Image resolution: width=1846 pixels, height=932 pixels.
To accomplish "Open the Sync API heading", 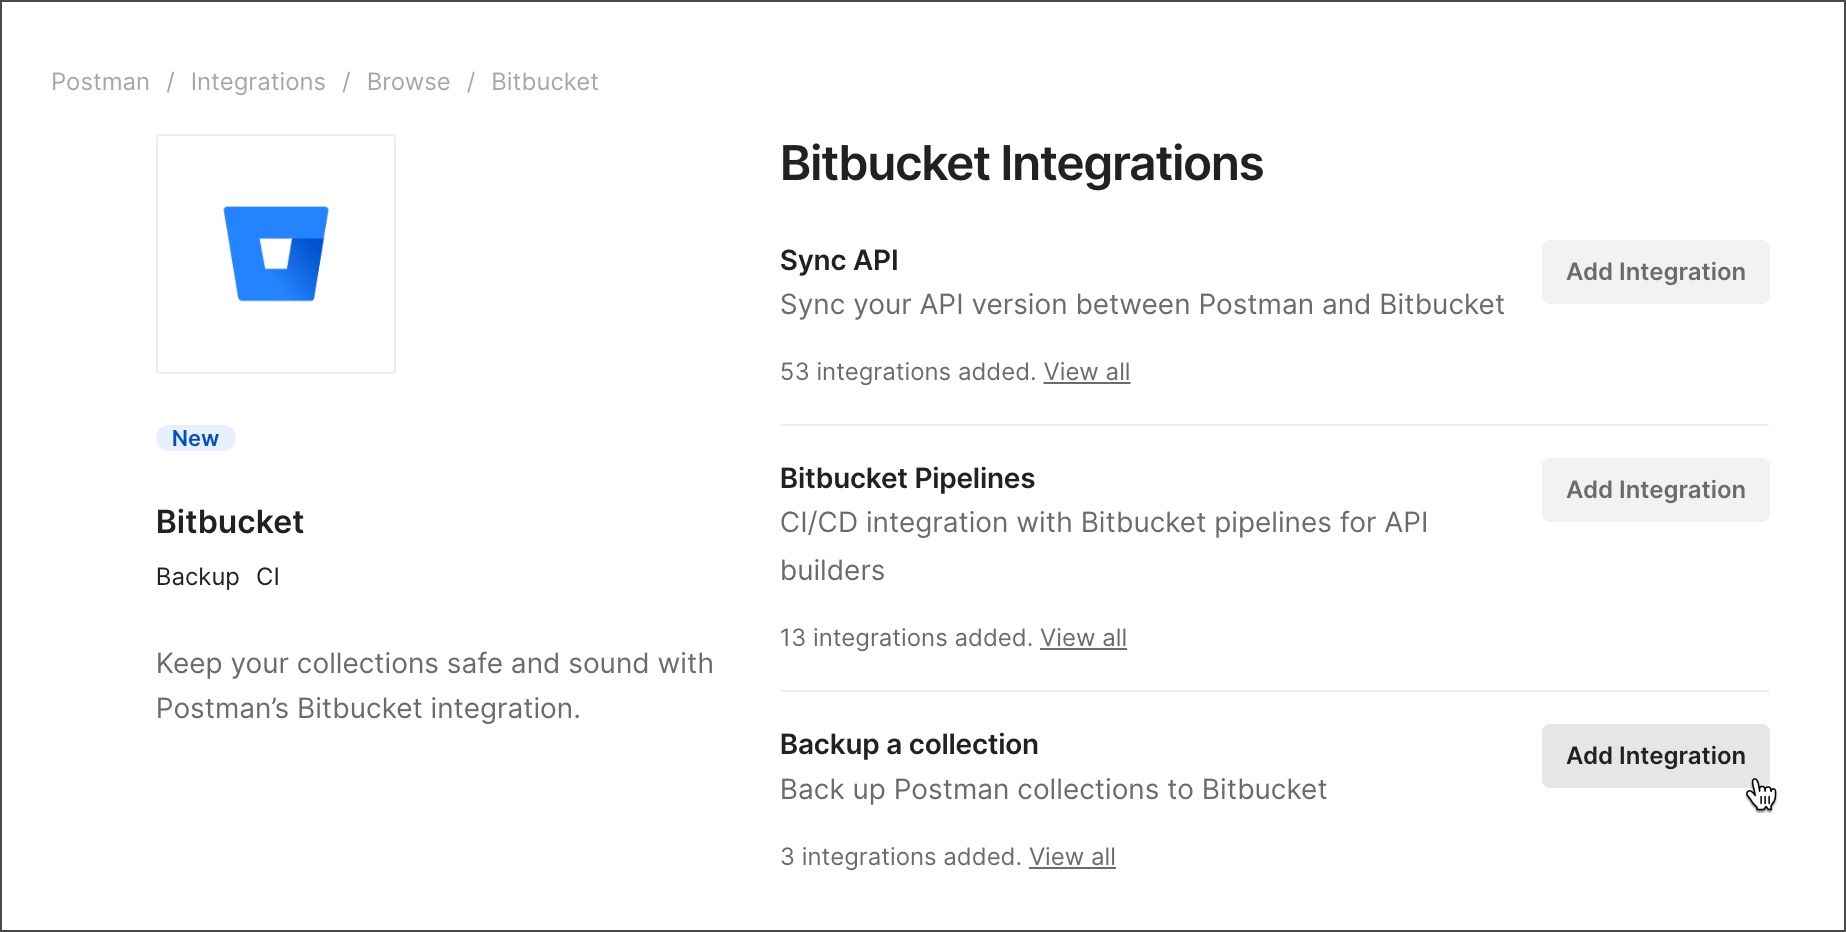I will (839, 259).
